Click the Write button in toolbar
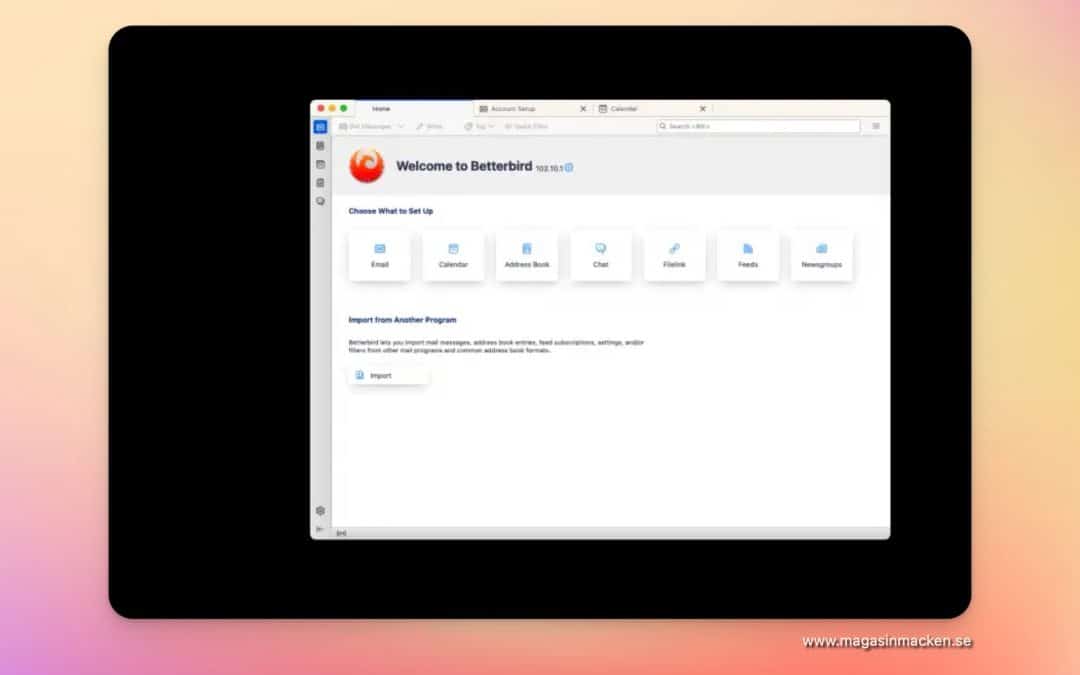The width and height of the screenshot is (1080, 675). [x=429, y=127]
